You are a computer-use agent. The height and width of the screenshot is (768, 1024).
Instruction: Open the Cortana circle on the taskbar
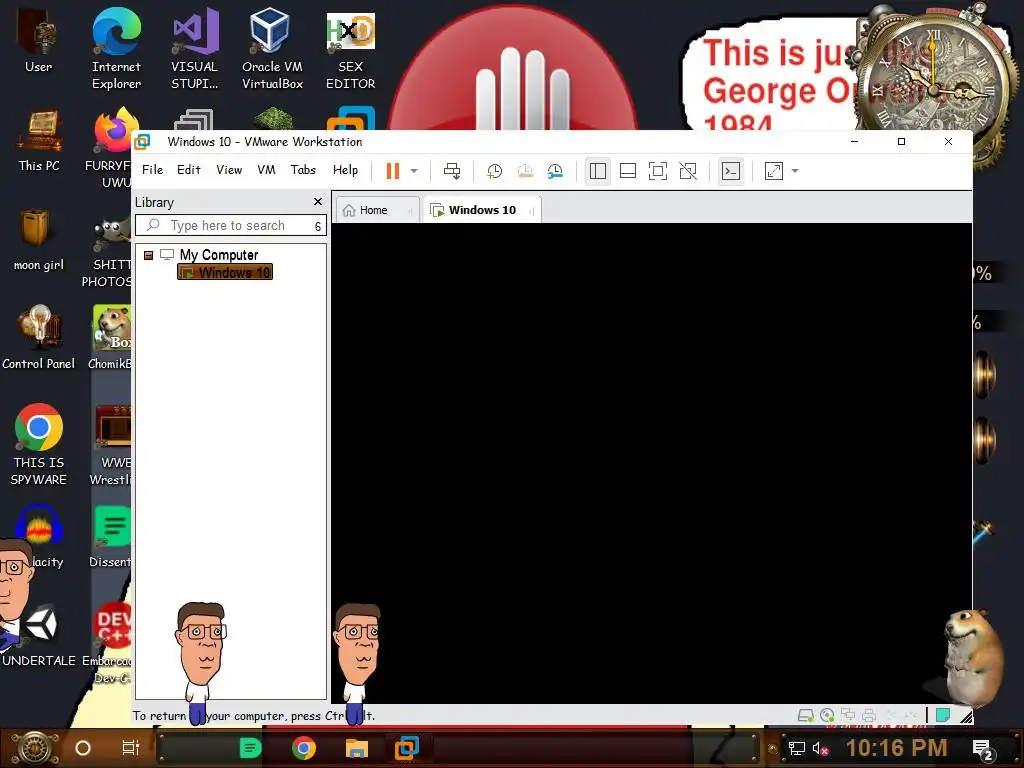83,748
